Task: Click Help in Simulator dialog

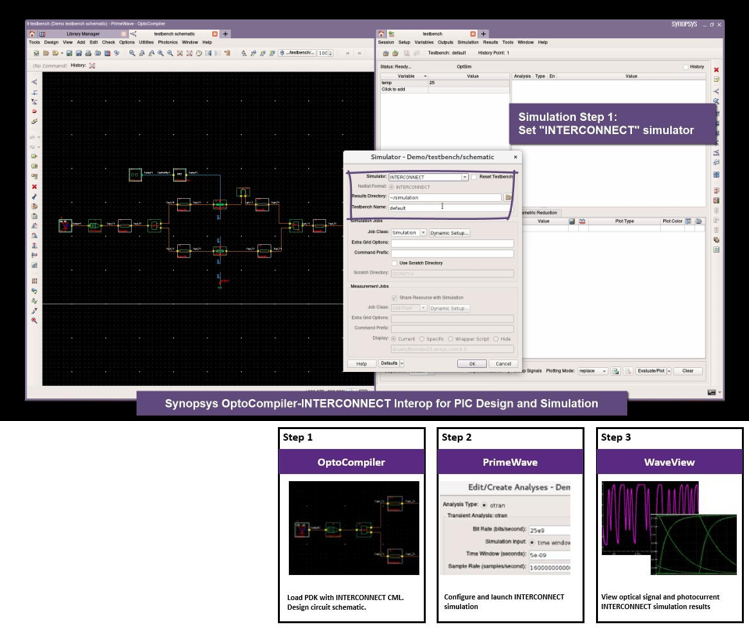Action: coord(362,363)
